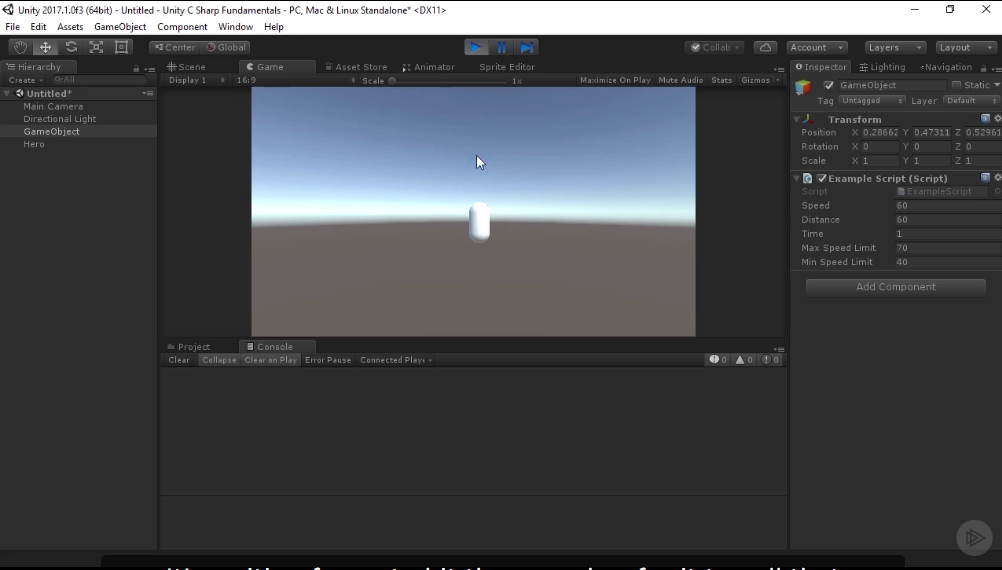
Task: Disable Example Script component checkbox
Action: tap(822, 178)
